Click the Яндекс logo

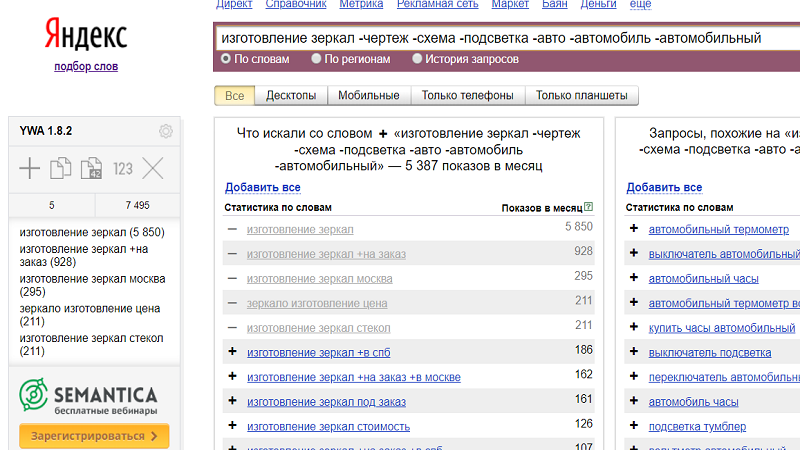[x=86, y=34]
